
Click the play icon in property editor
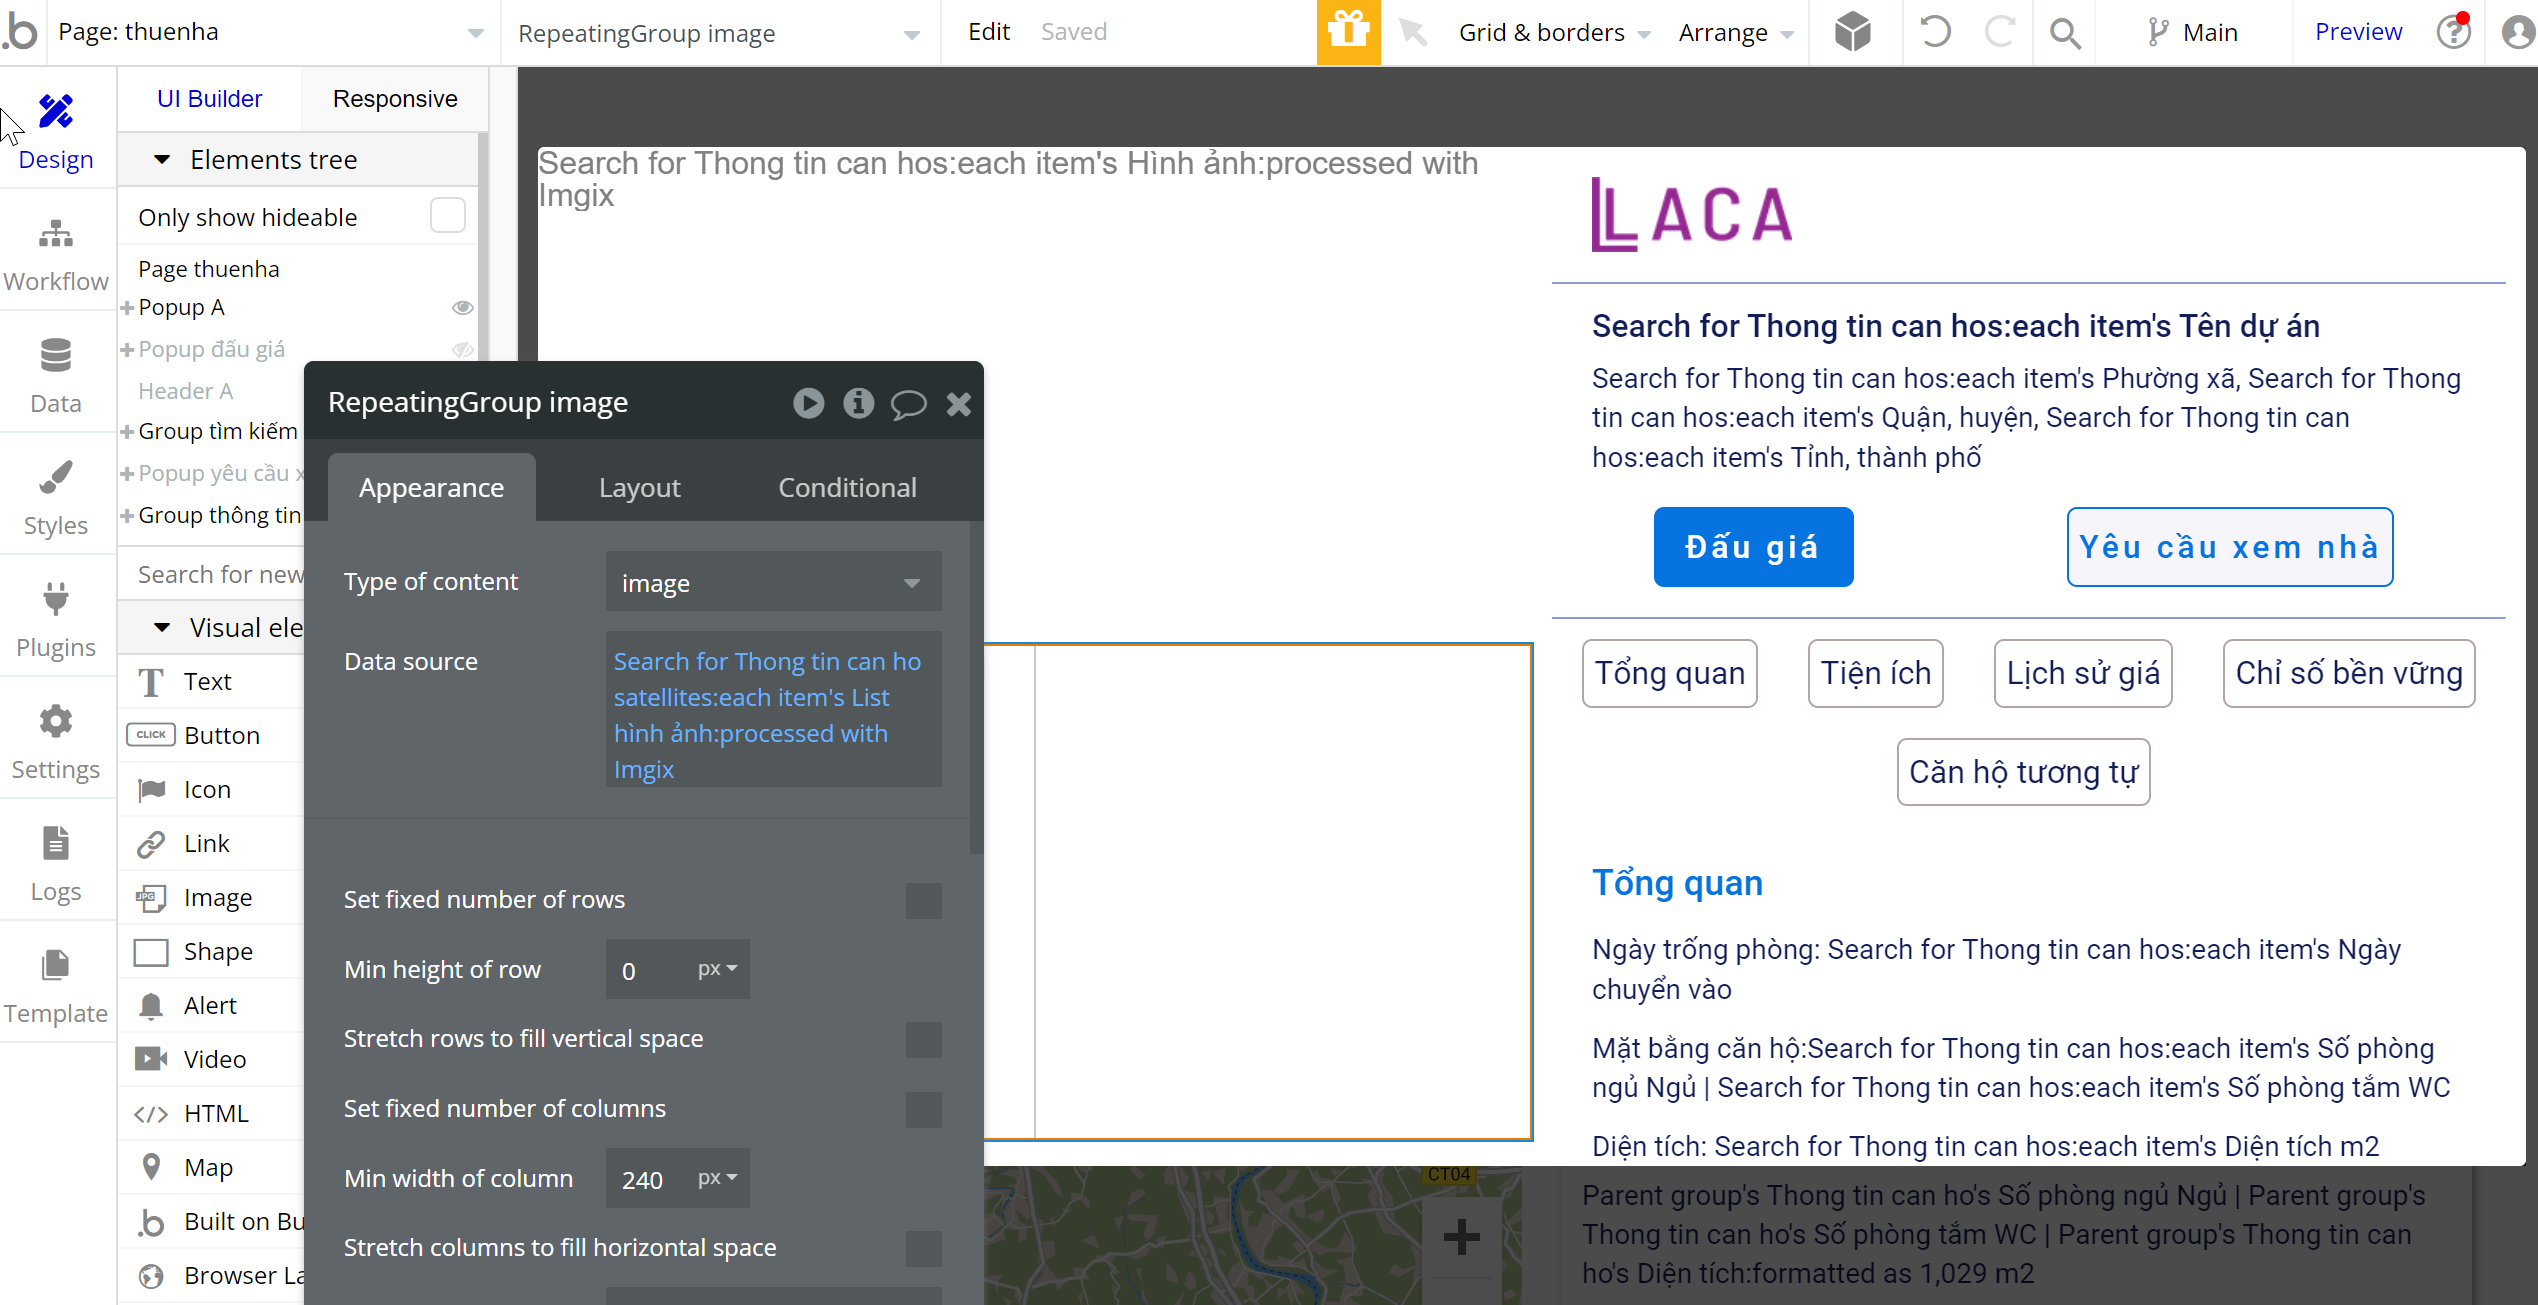pyautogui.click(x=808, y=403)
